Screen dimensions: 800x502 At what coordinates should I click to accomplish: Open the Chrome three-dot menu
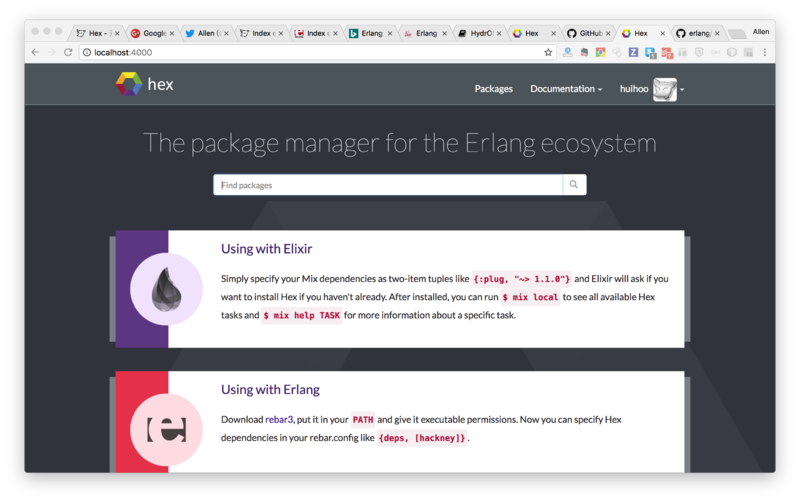pos(765,52)
